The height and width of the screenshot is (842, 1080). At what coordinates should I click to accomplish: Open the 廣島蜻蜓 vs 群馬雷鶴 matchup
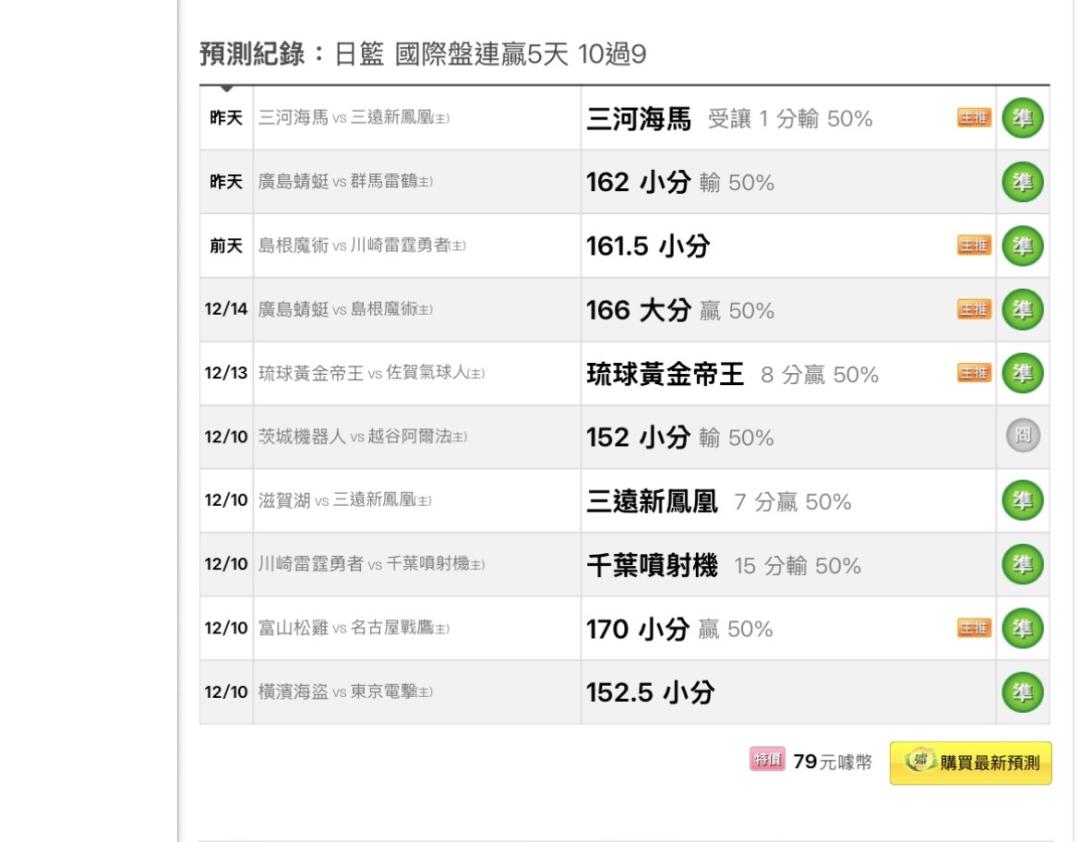pyautogui.click(x=346, y=182)
